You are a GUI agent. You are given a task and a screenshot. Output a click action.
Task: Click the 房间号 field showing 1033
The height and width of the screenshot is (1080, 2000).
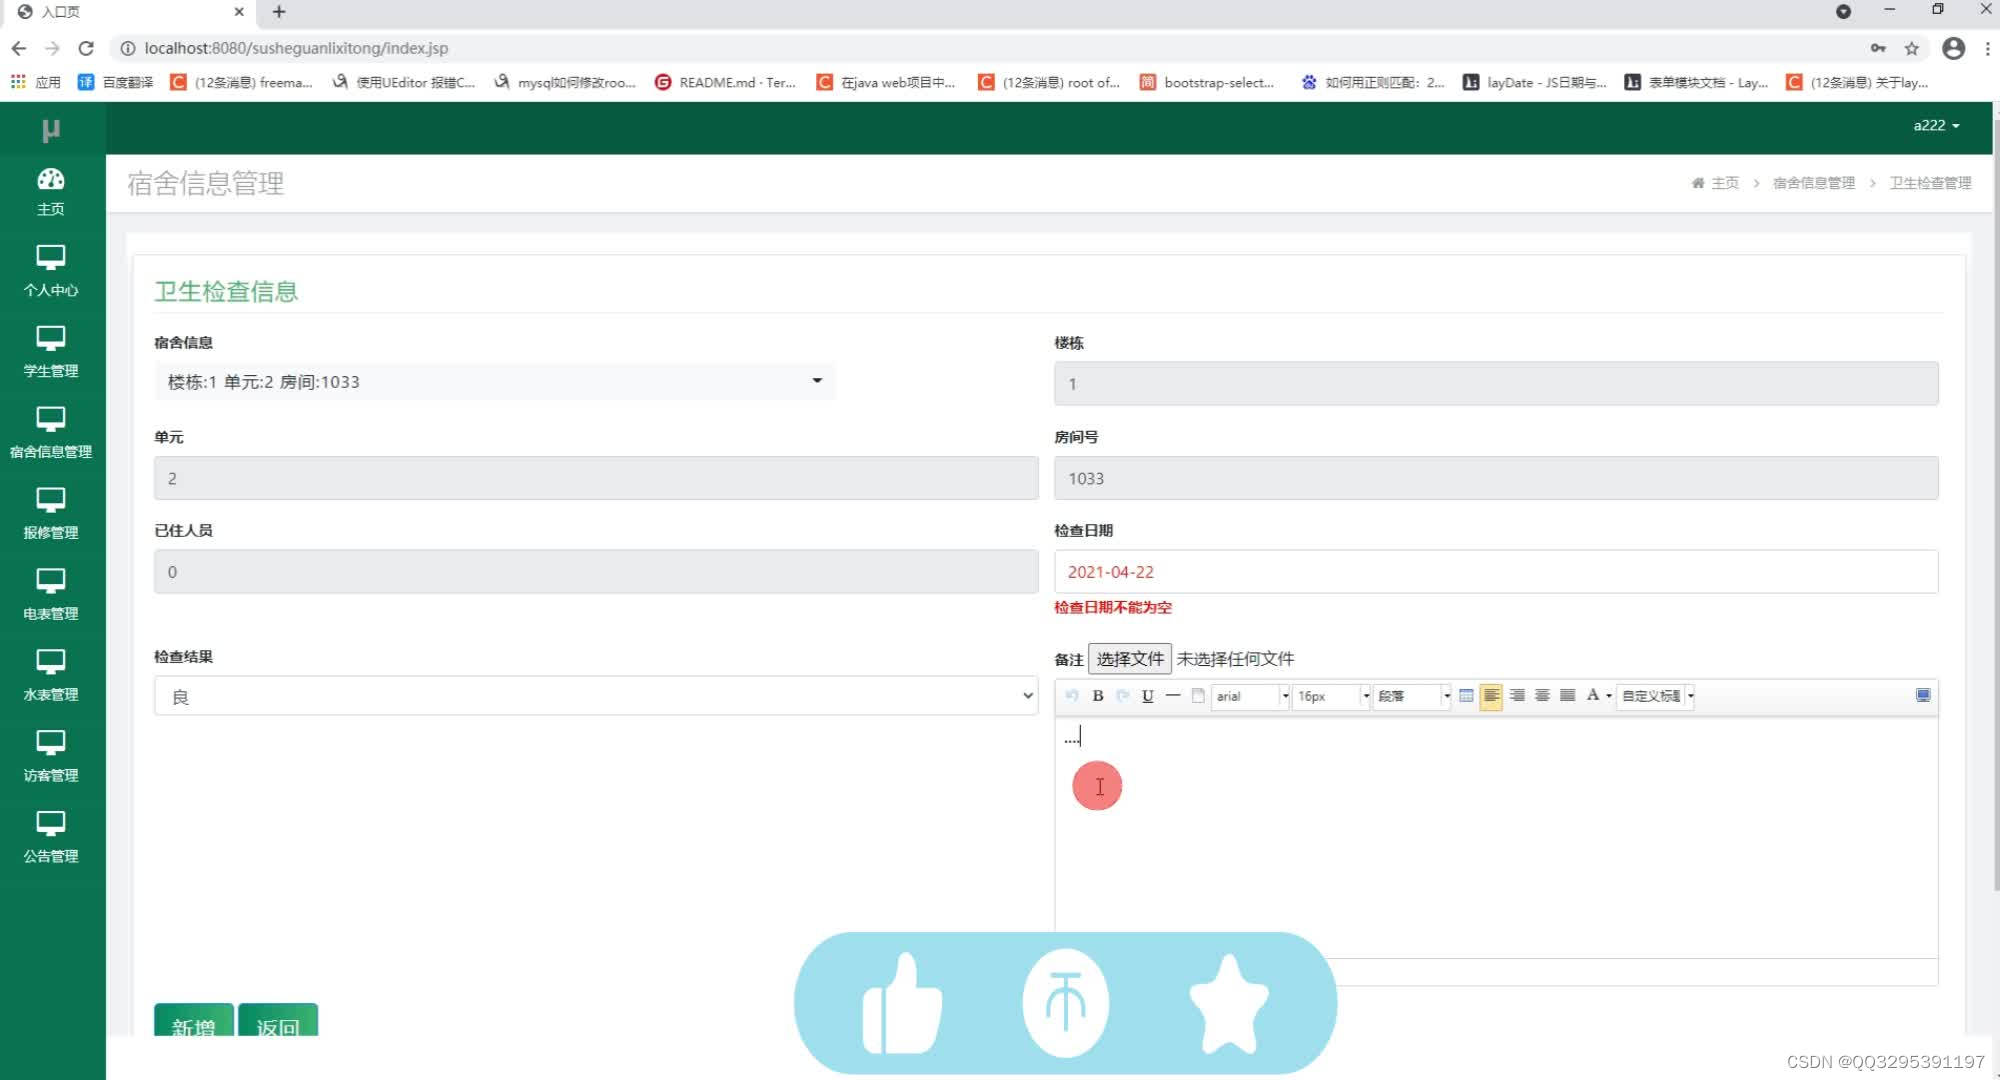(x=1496, y=478)
